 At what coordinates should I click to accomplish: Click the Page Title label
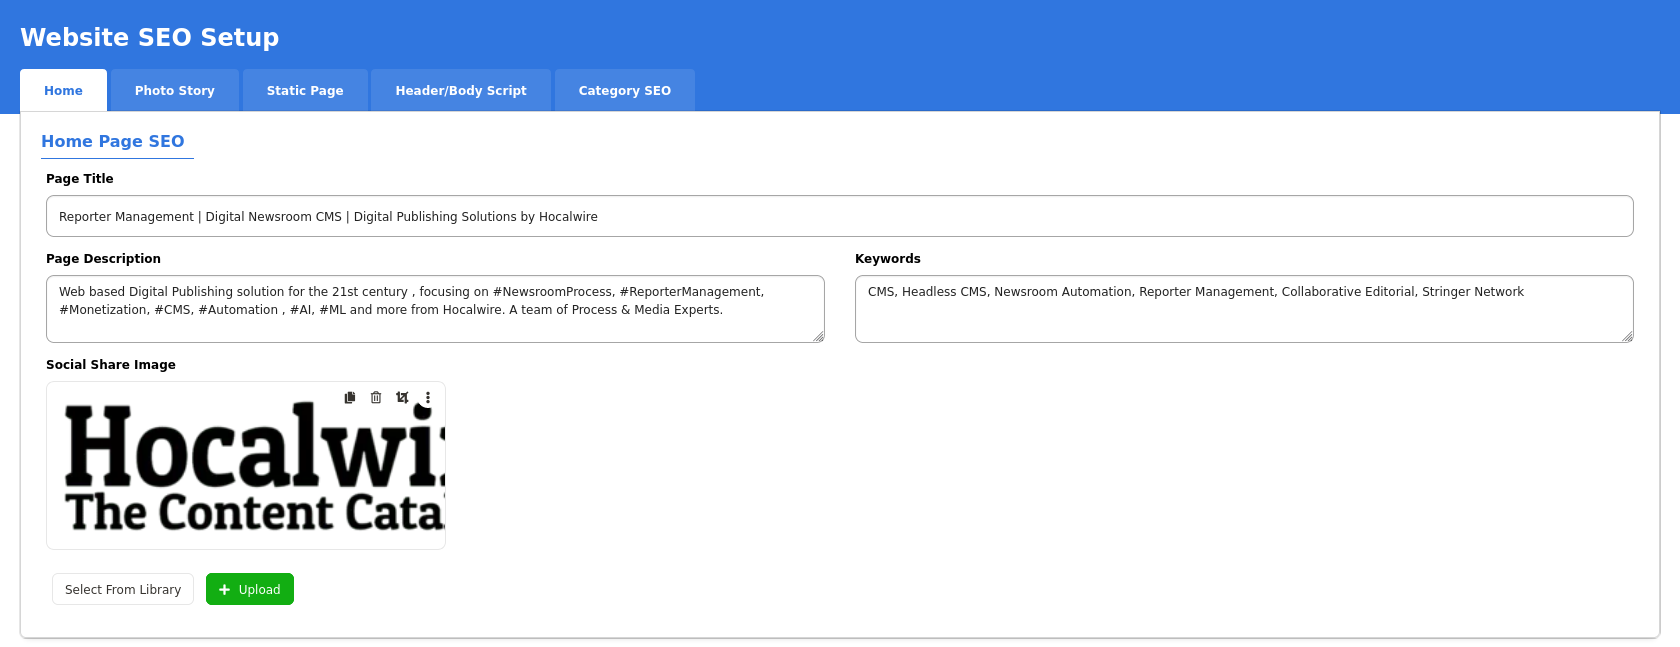(80, 178)
